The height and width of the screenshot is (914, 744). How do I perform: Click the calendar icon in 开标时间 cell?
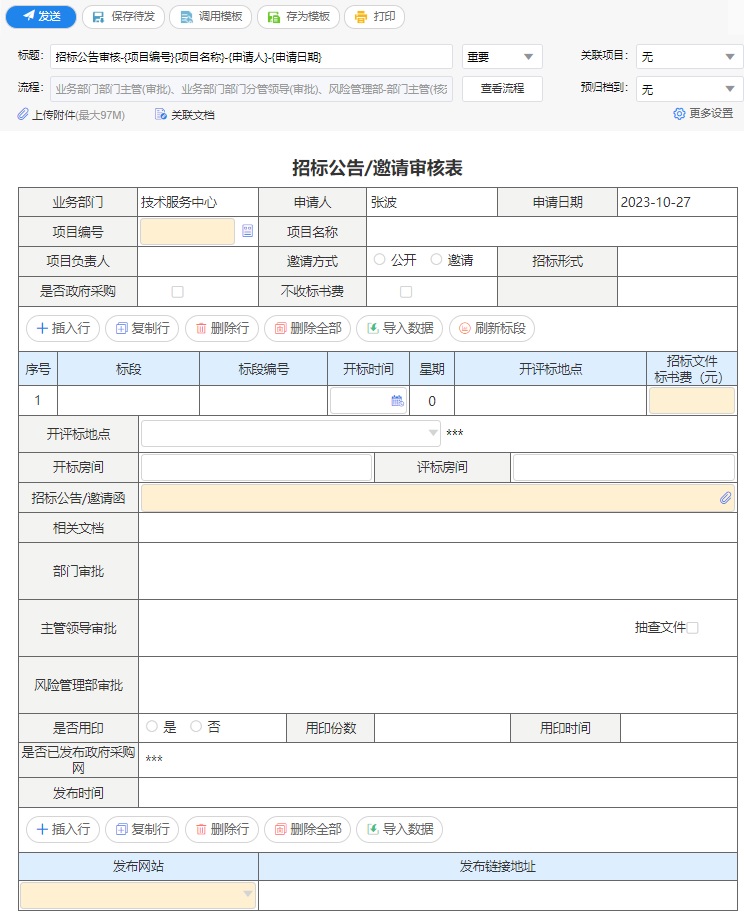click(397, 400)
